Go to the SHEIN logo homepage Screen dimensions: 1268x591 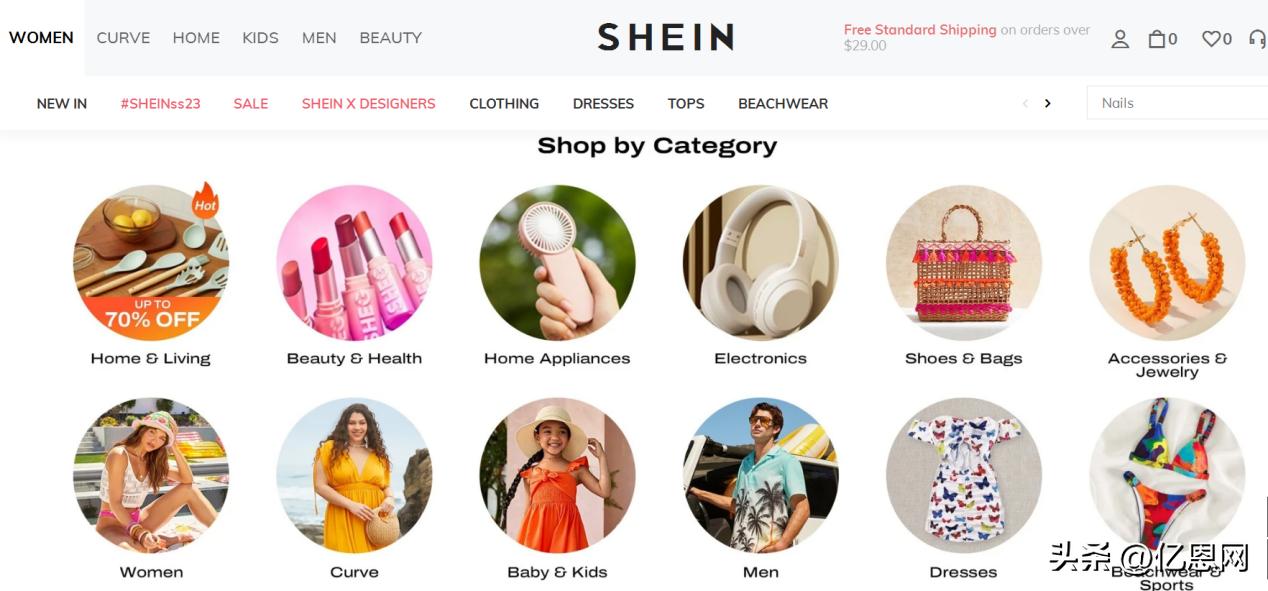(666, 37)
